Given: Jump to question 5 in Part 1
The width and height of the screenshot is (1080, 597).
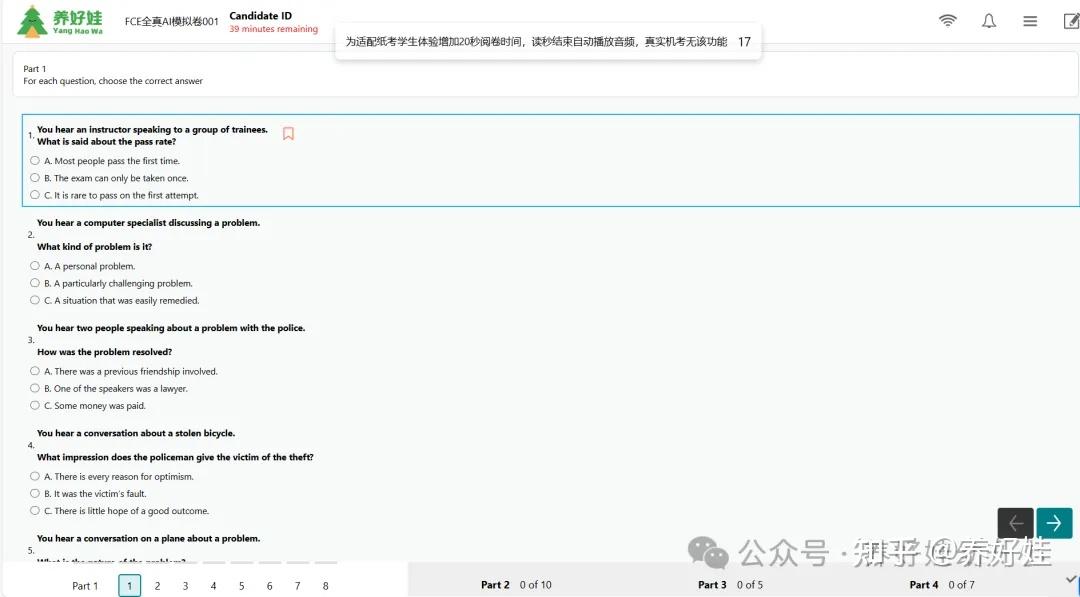Looking at the screenshot, I should [241, 585].
